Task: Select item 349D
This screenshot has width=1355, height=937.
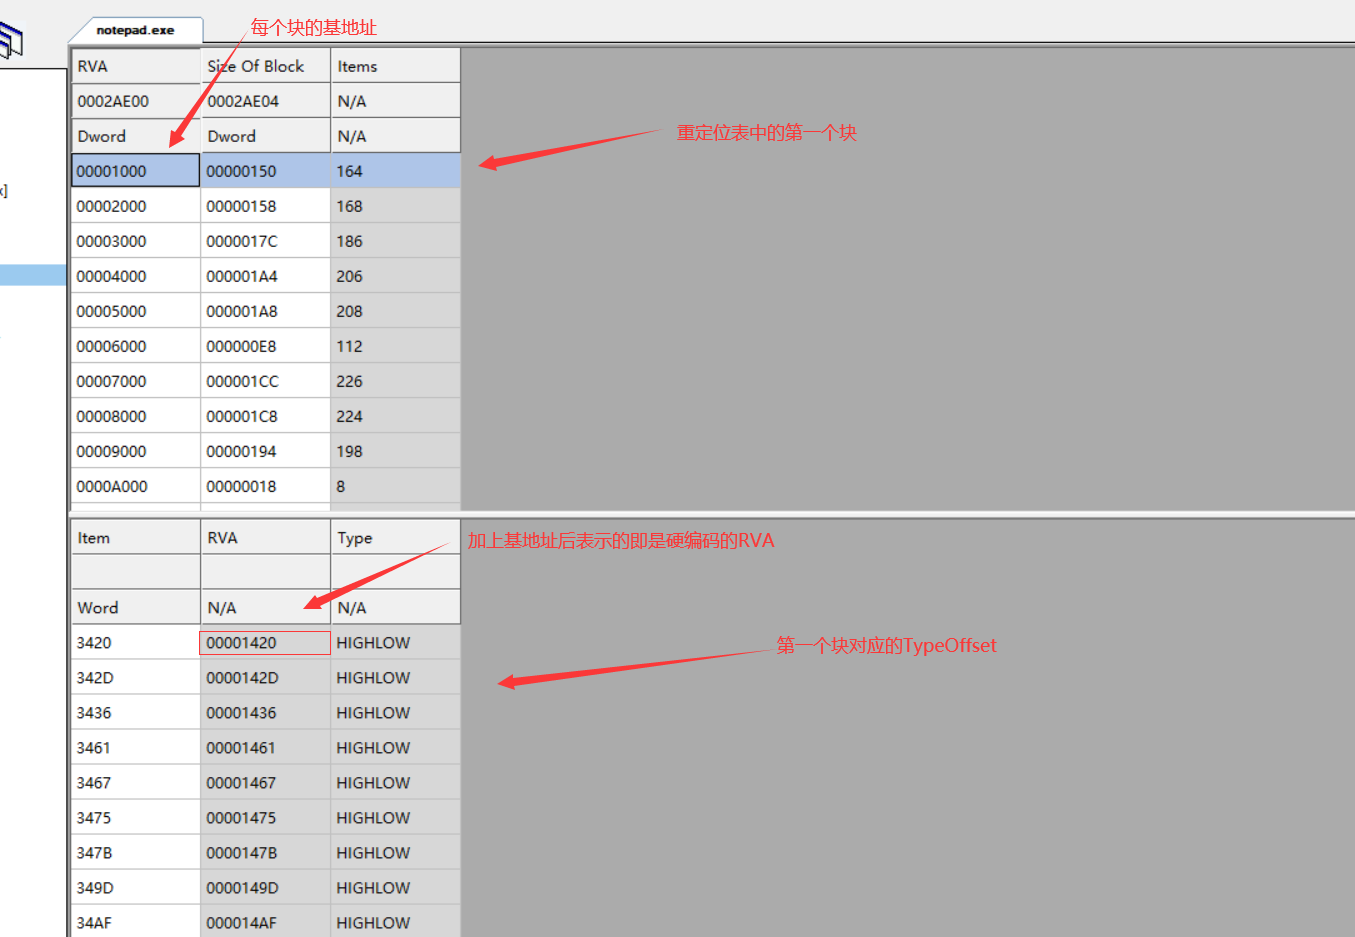Action: pyautogui.click(x=136, y=887)
